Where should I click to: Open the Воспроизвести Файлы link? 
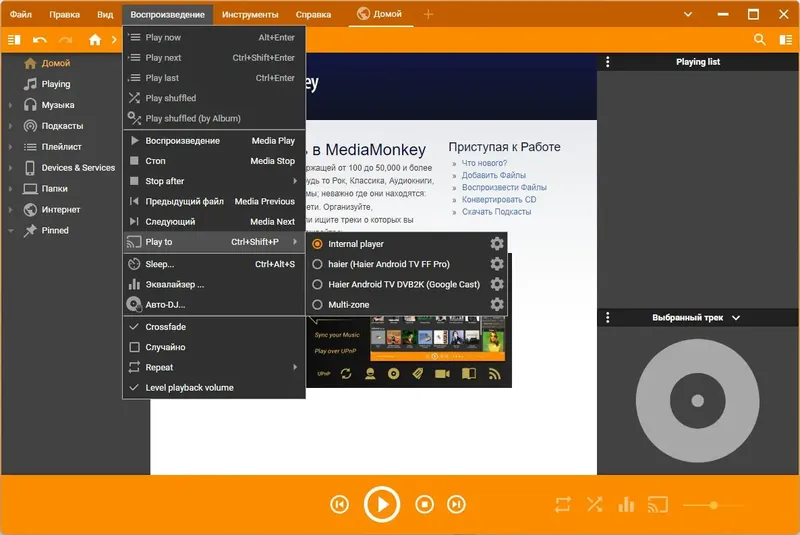pos(504,187)
